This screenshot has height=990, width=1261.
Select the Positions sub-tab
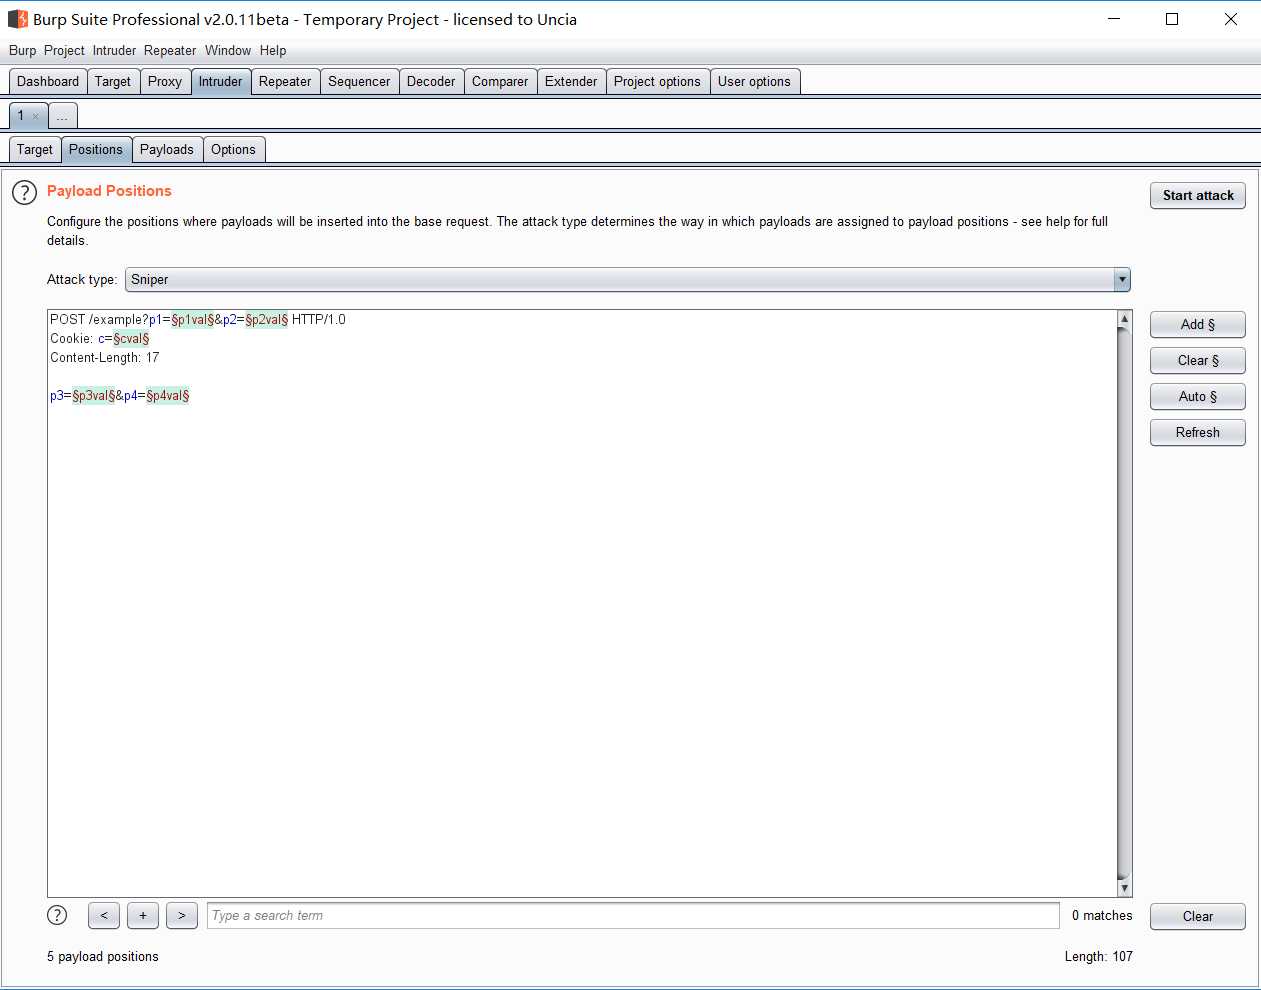point(96,150)
